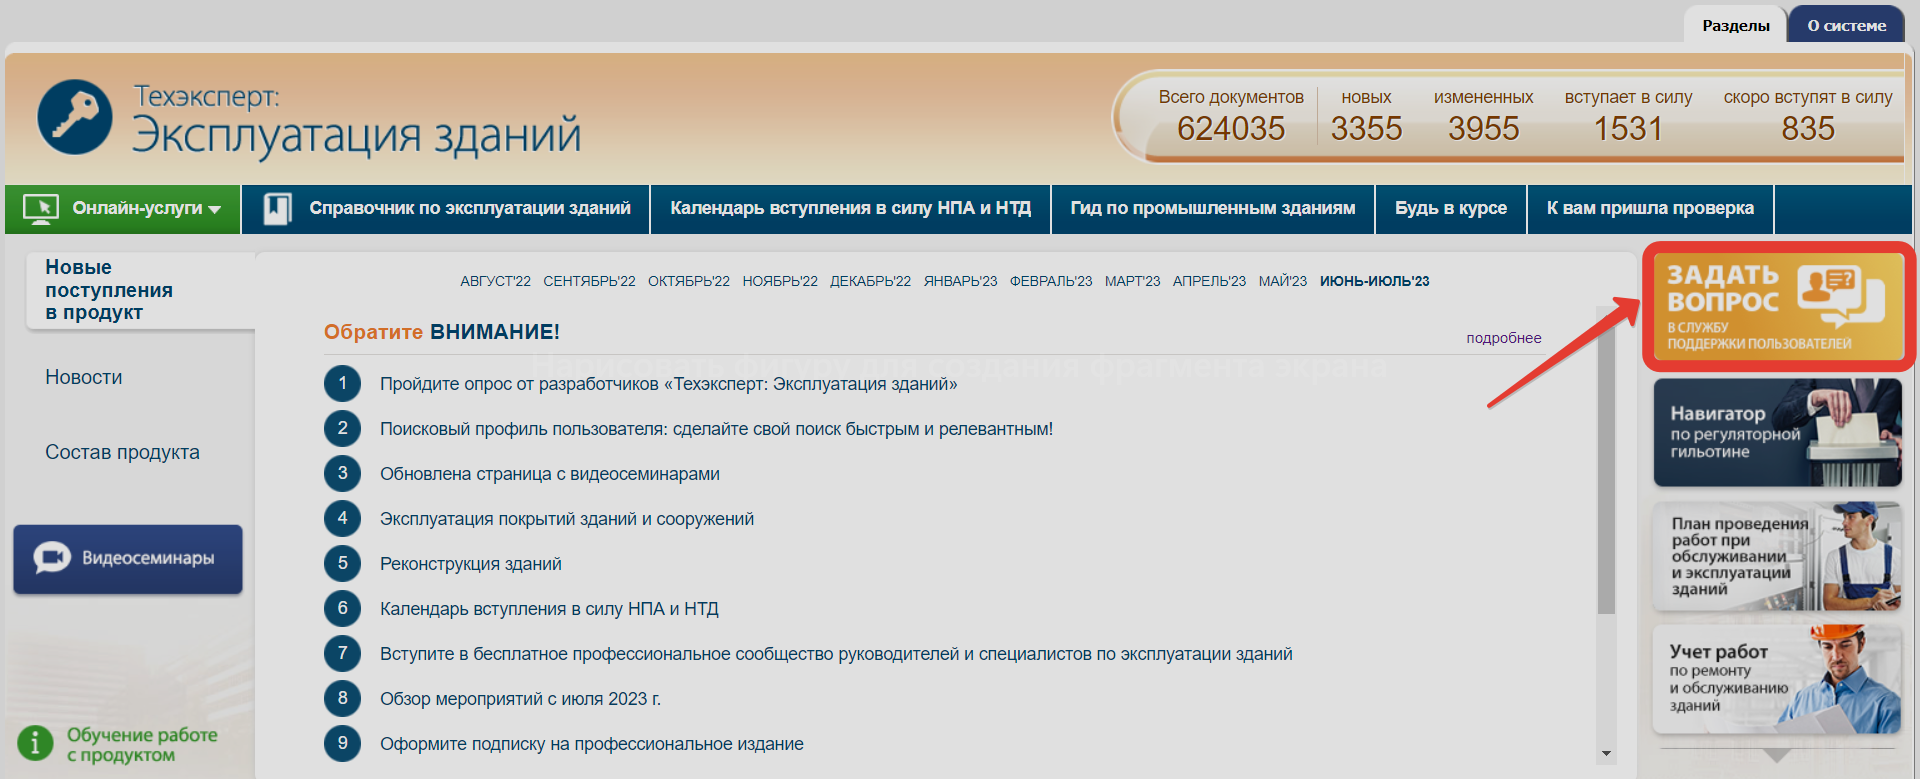Open Учет работ по ремонту banner
The height and width of the screenshot is (779, 1920).
coord(1778,680)
